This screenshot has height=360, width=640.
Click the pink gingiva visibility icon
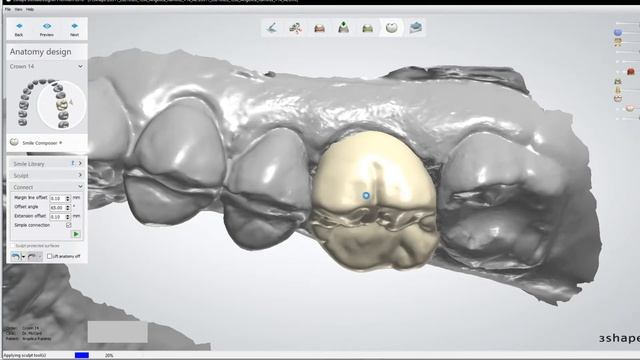(618, 99)
